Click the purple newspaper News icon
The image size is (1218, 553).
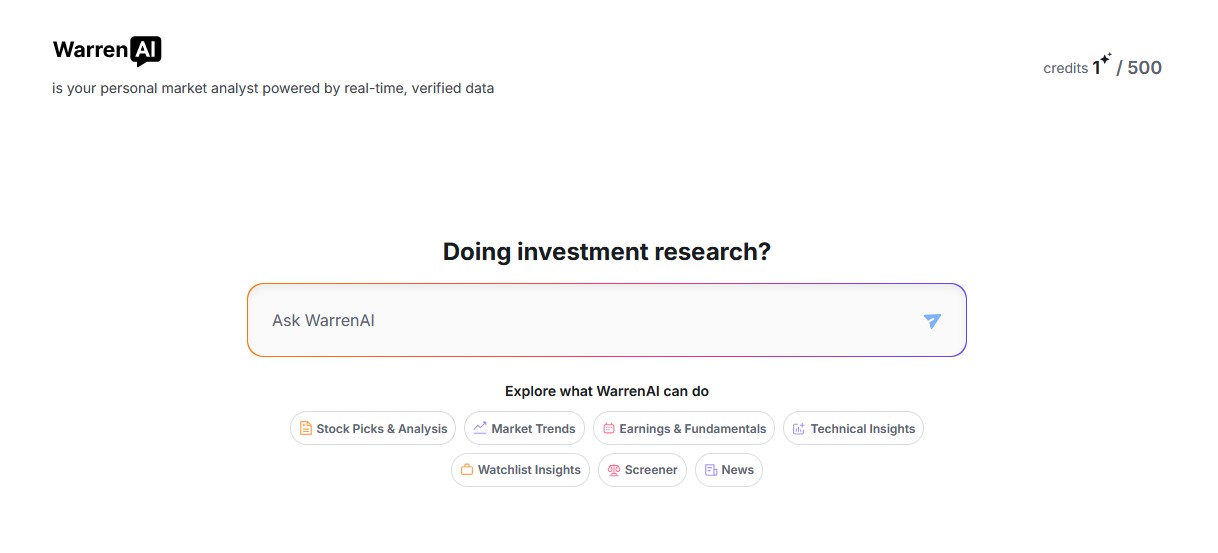tap(710, 470)
